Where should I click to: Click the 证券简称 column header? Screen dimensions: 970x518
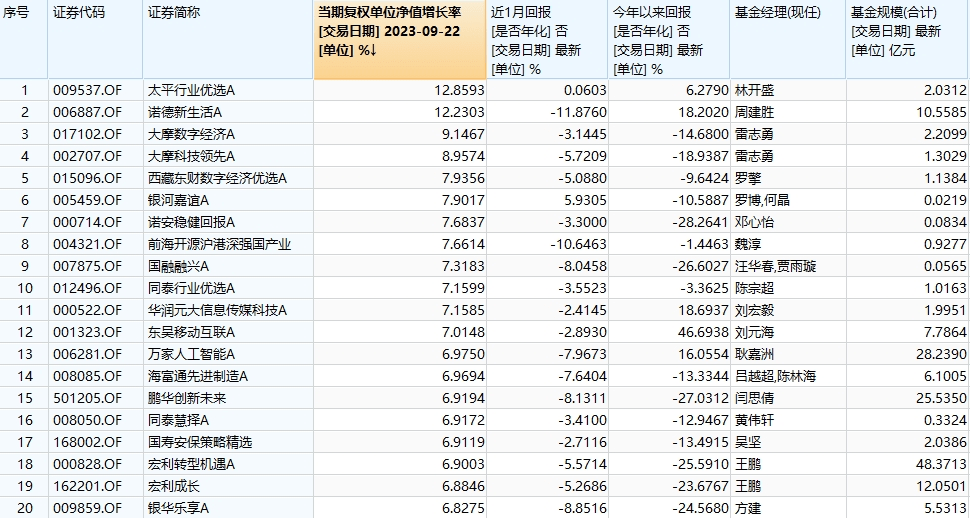click(x=173, y=13)
